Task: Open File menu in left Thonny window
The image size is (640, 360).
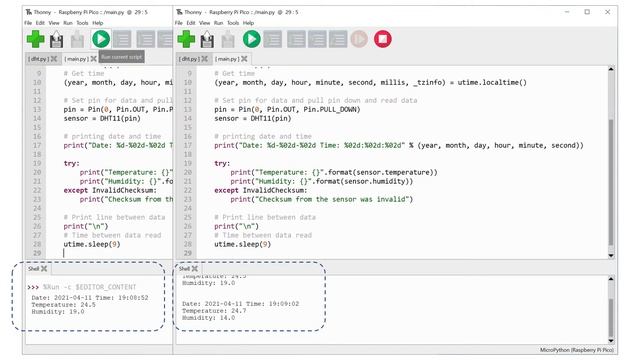Action: [28, 23]
